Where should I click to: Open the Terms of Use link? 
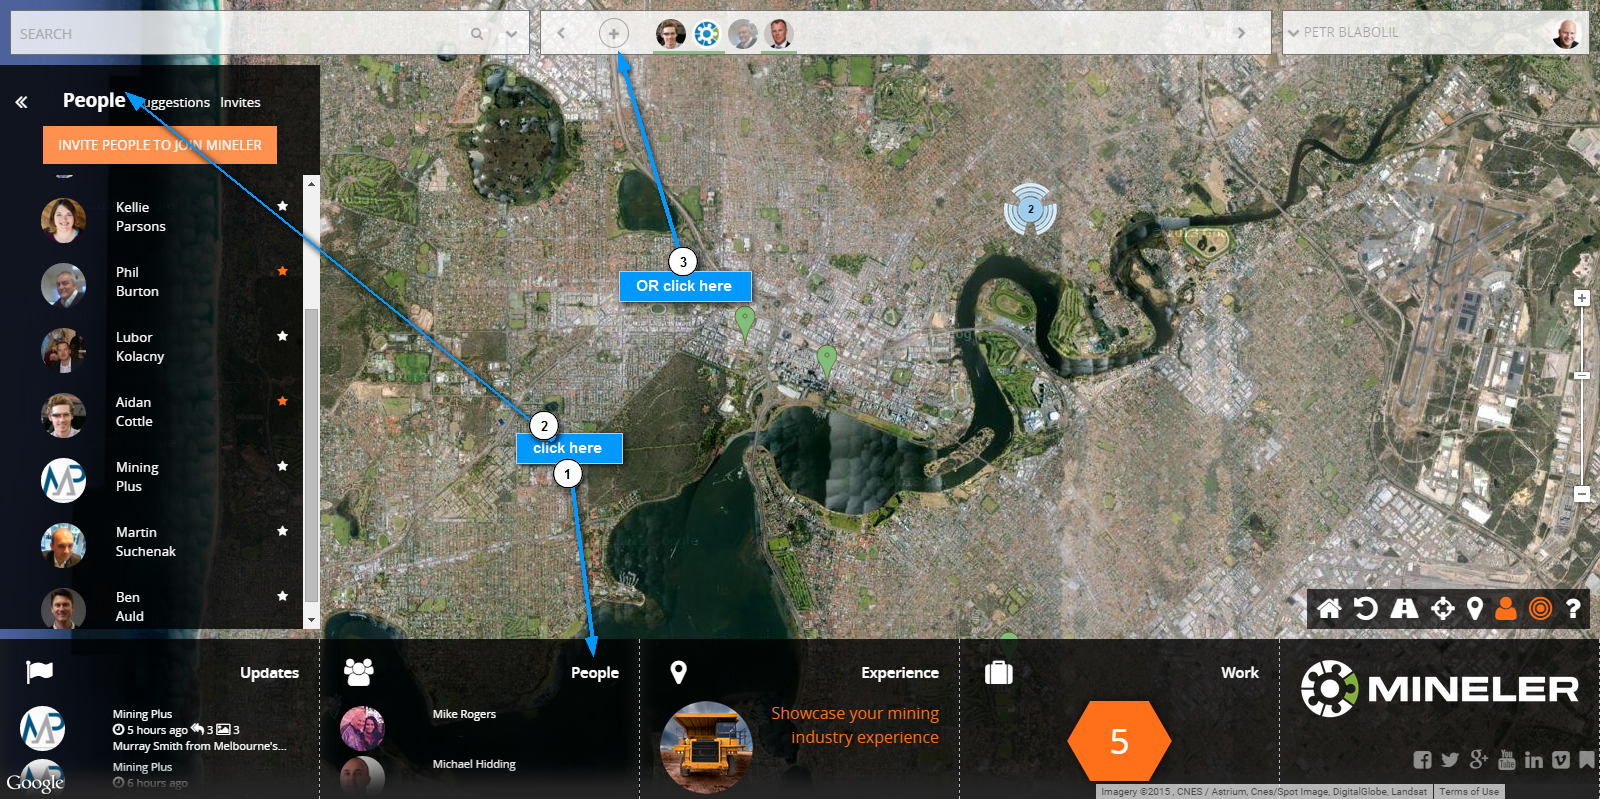tap(1469, 791)
